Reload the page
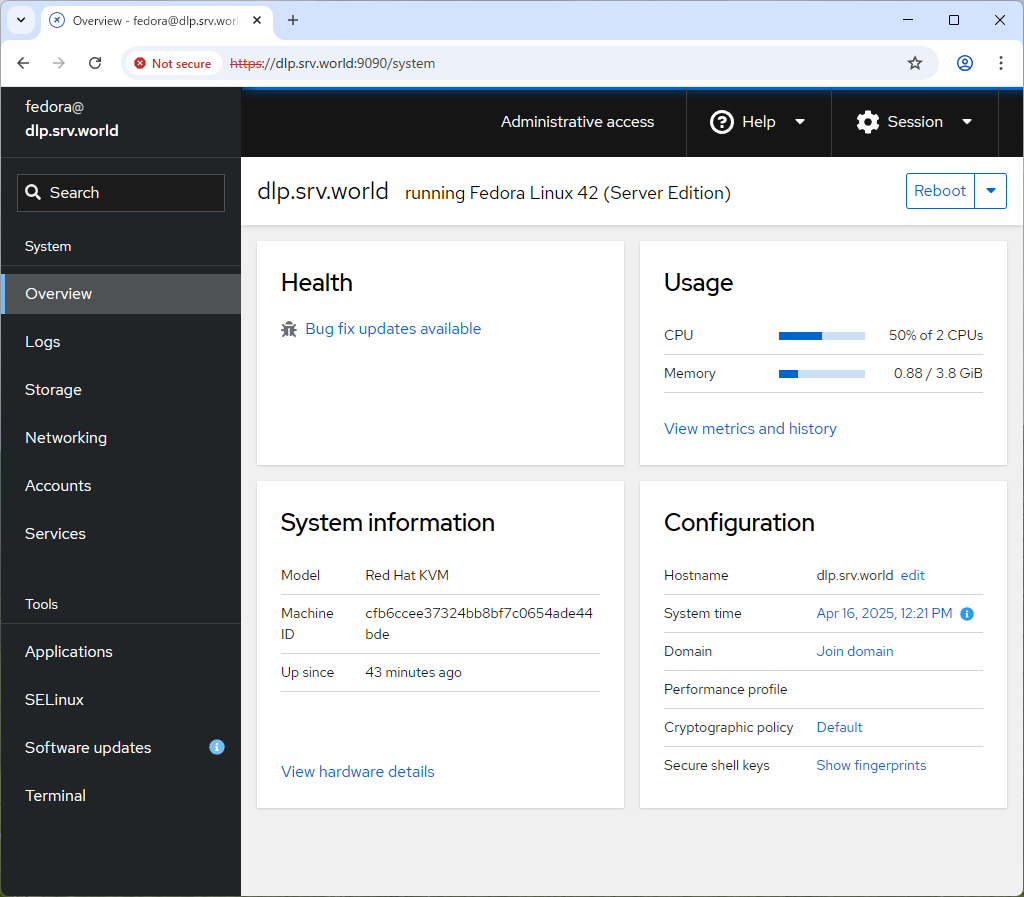This screenshot has width=1024, height=897. [95, 63]
